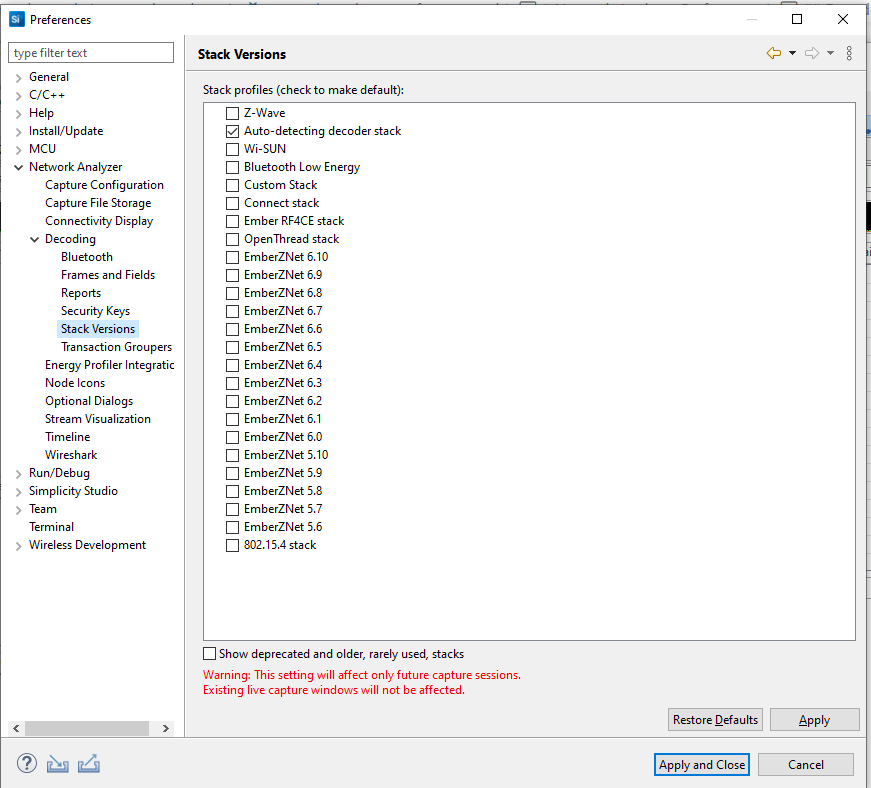Collapse the Decoding tree node
Image resolution: width=871 pixels, height=788 pixels.
pyautogui.click(x=34, y=239)
